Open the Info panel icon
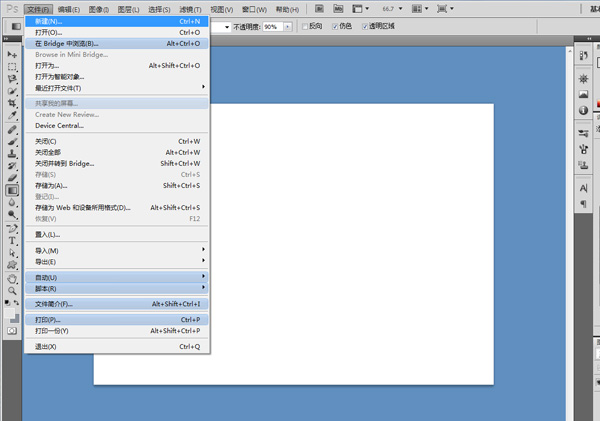Viewport: 600px width, 421px height. (583, 110)
